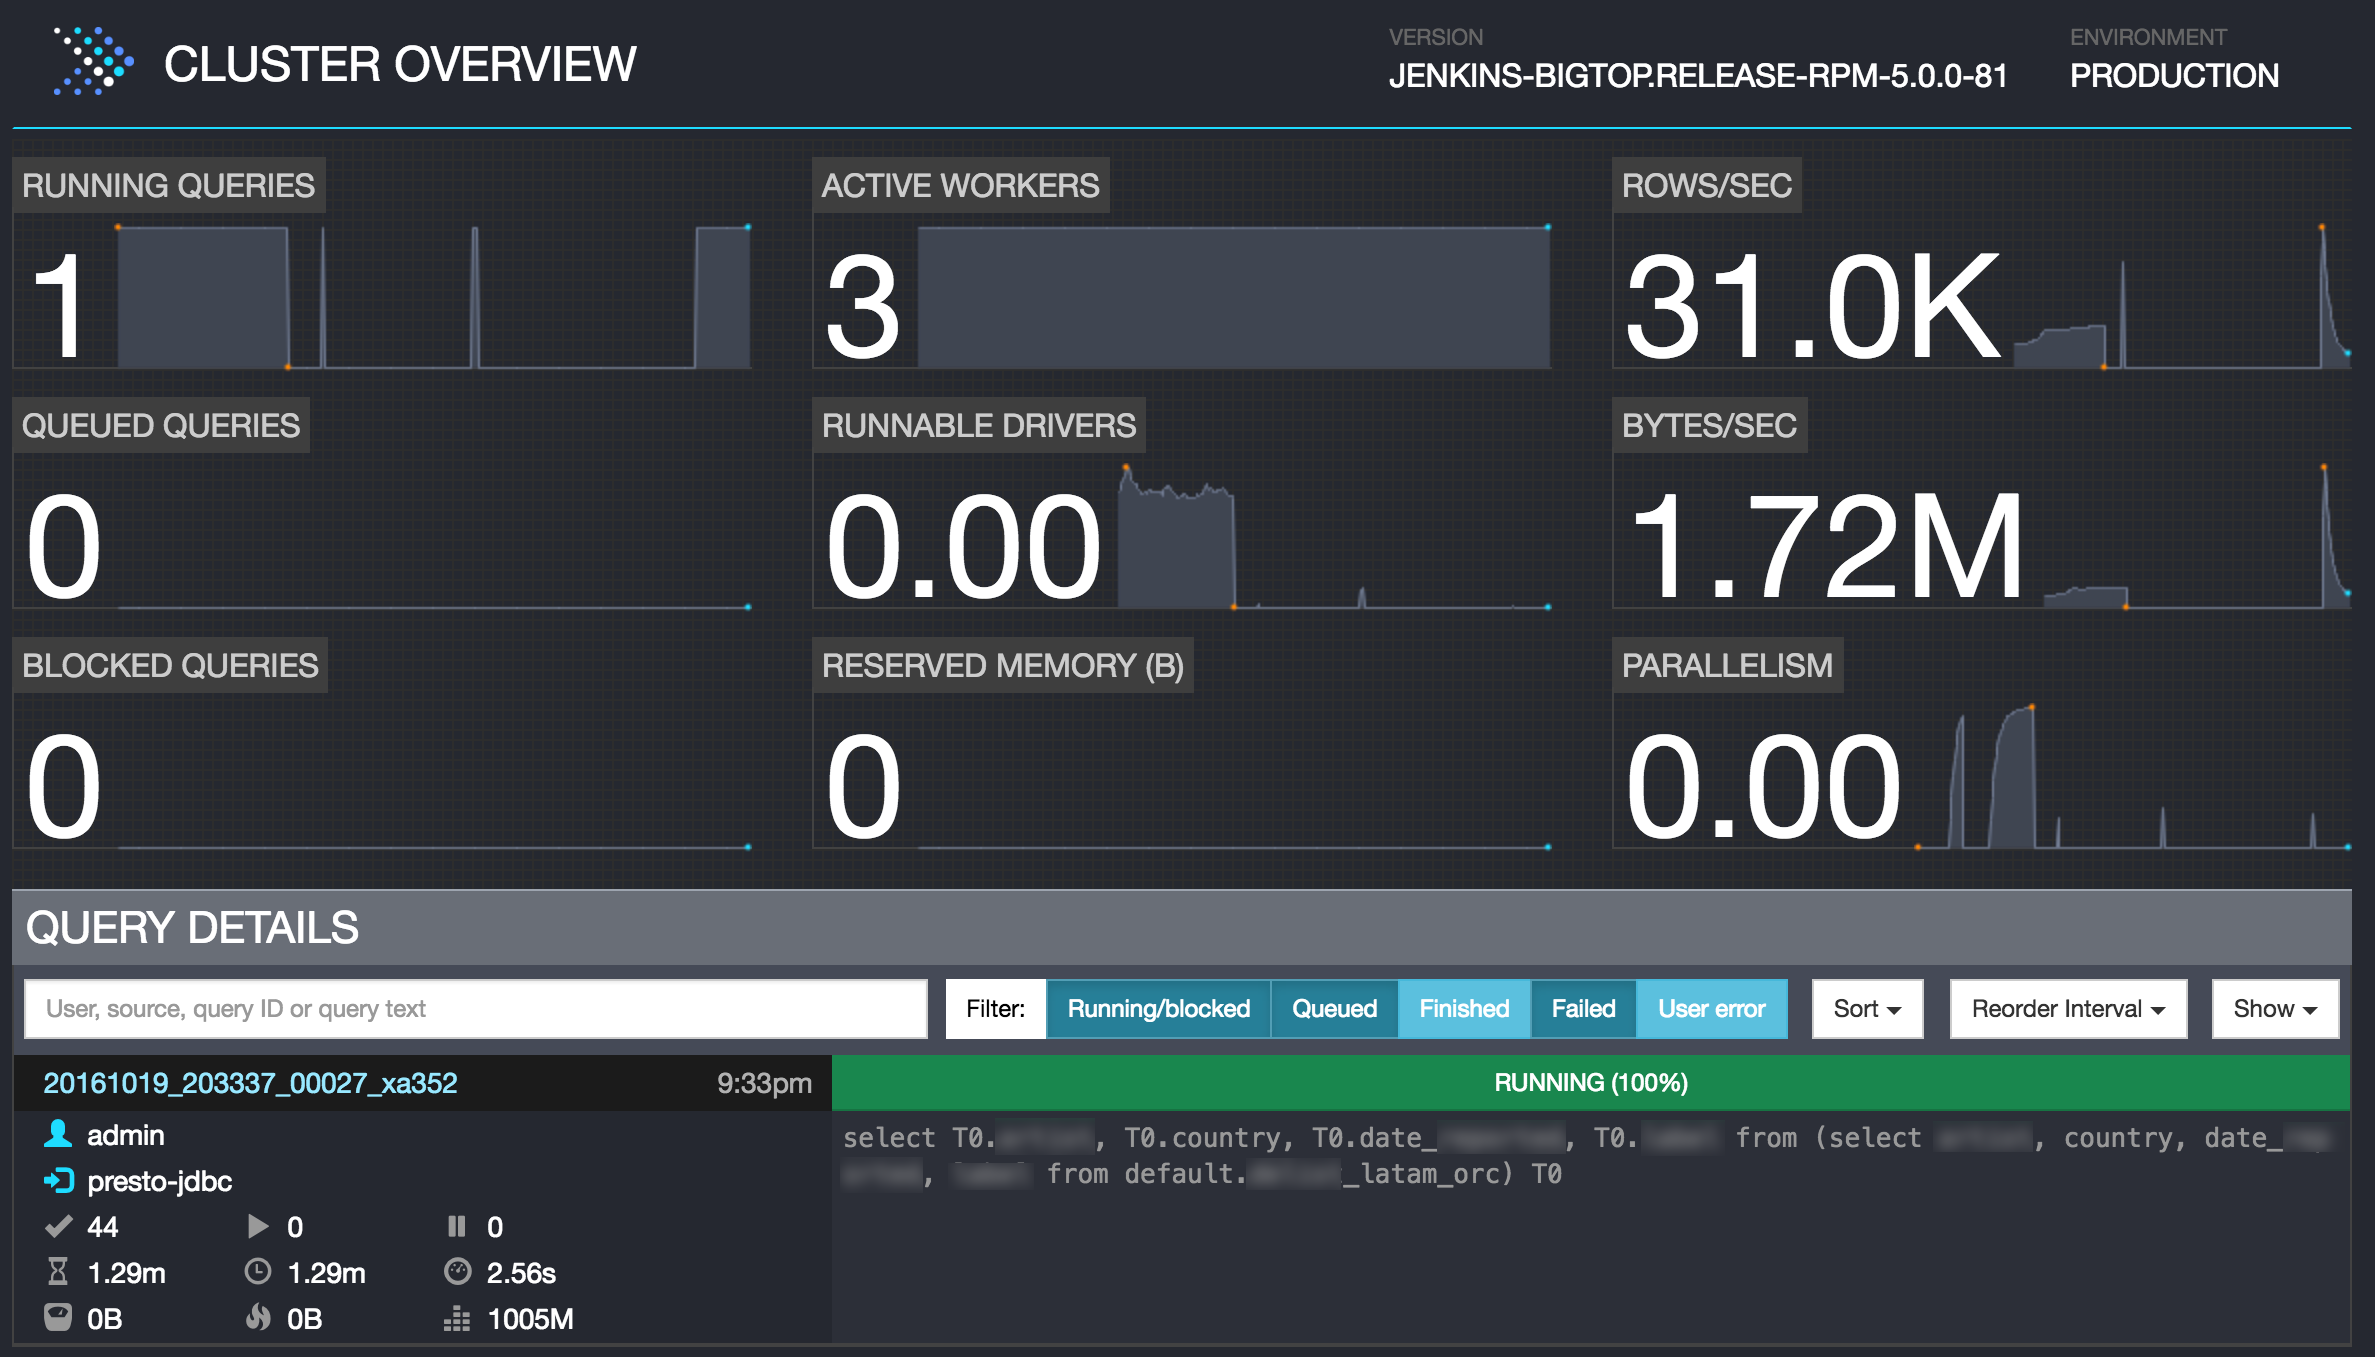
Task: Click the presto-jdbc source icon
Action: click(x=58, y=1181)
